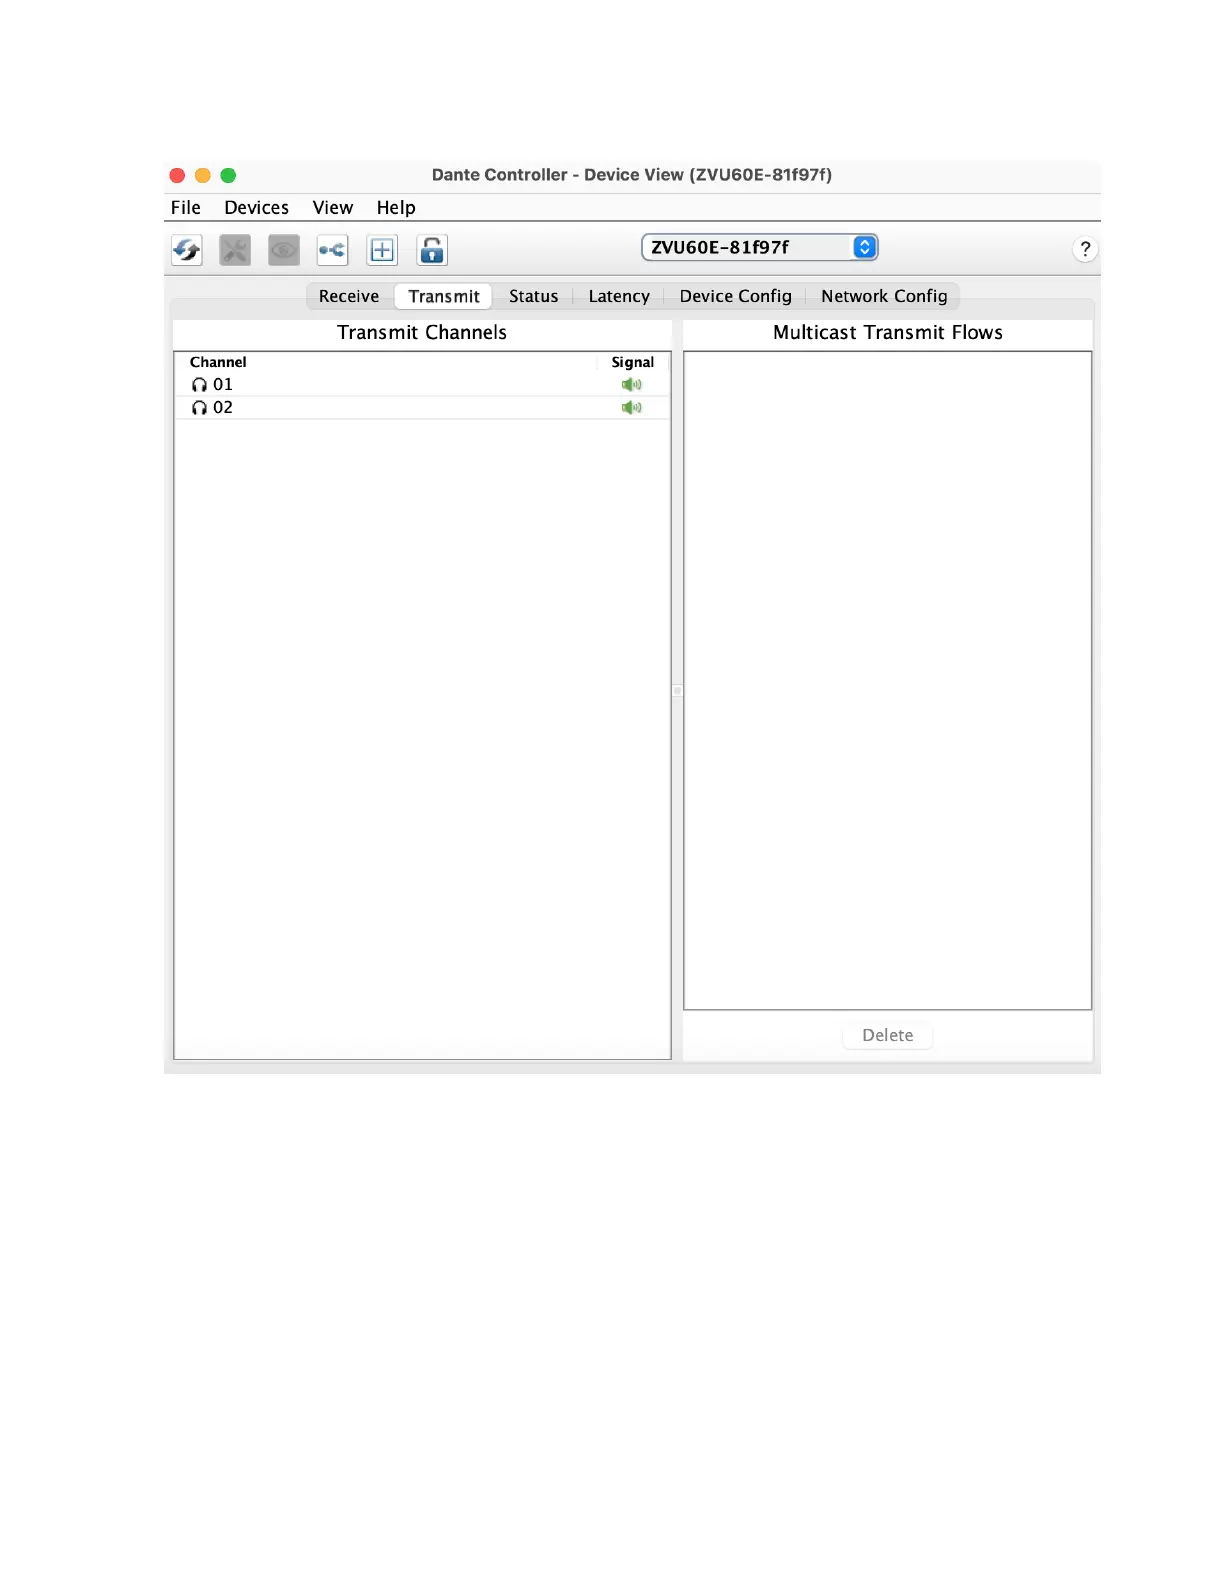Select transmit channel 01 label
Viewport: 1224px width, 1584px height.
[223, 385]
